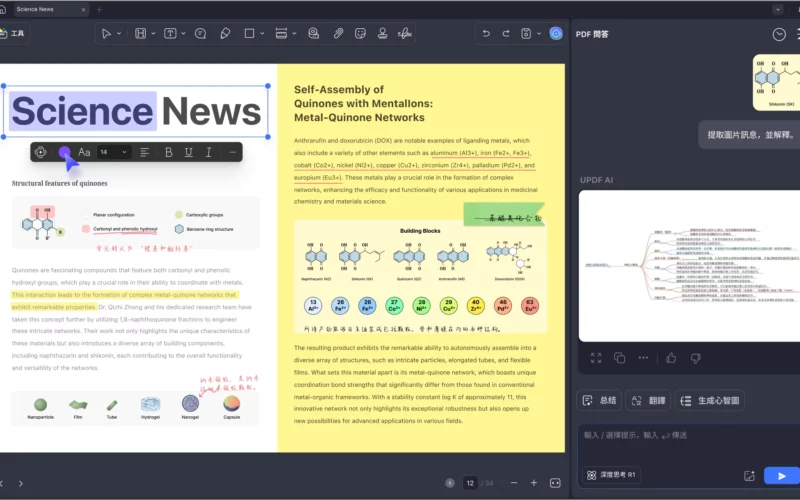Viewport: 800px width, 500px height.
Task: Copy the AI response using copy icon
Action: click(620, 358)
